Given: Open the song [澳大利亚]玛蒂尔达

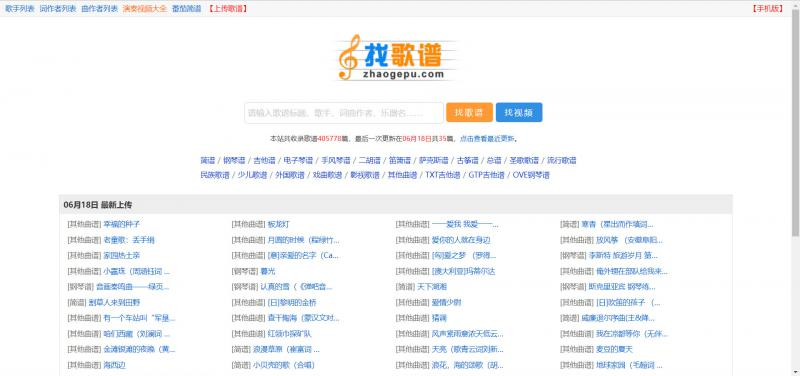Looking at the screenshot, I should [463, 271].
